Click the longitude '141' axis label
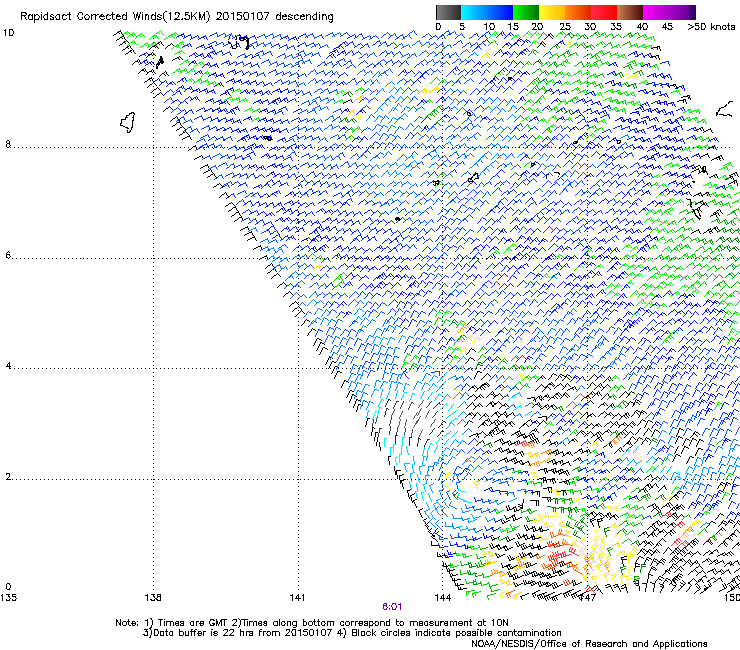 [297, 598]
